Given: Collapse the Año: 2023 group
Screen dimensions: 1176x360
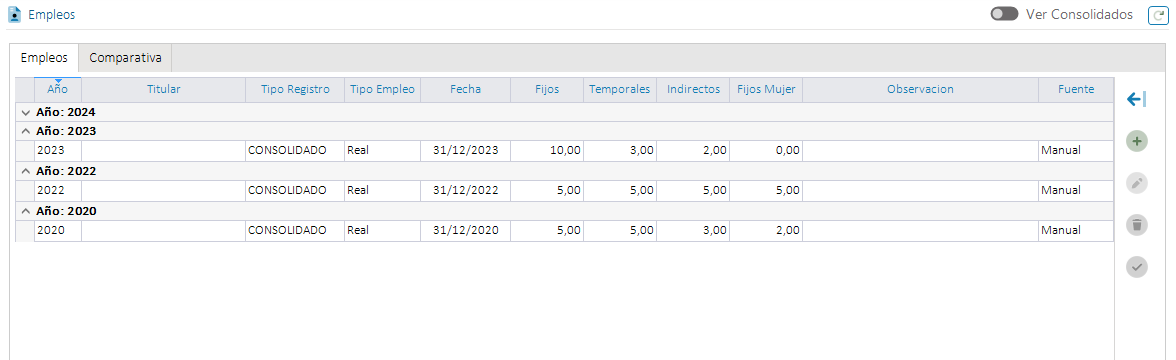Looking at the screenshot, I should pyautogui.click(x=26, y=130).
